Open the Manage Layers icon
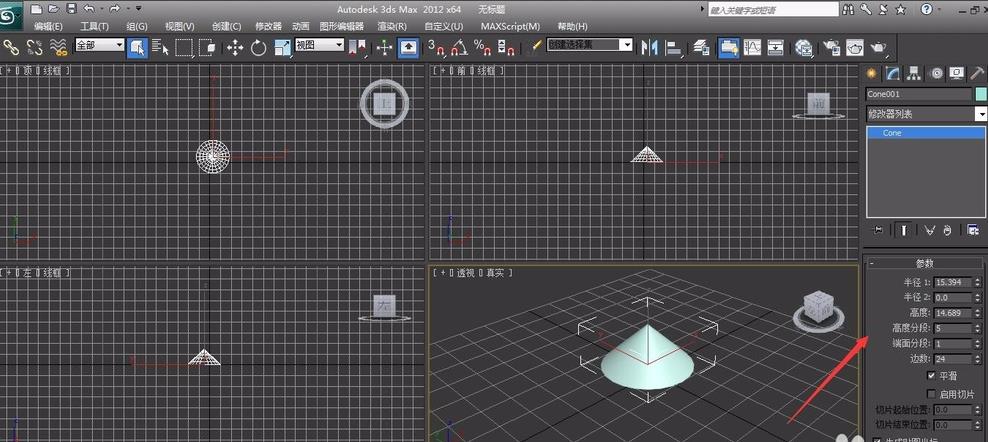988x442 pixels. point(701,47)
